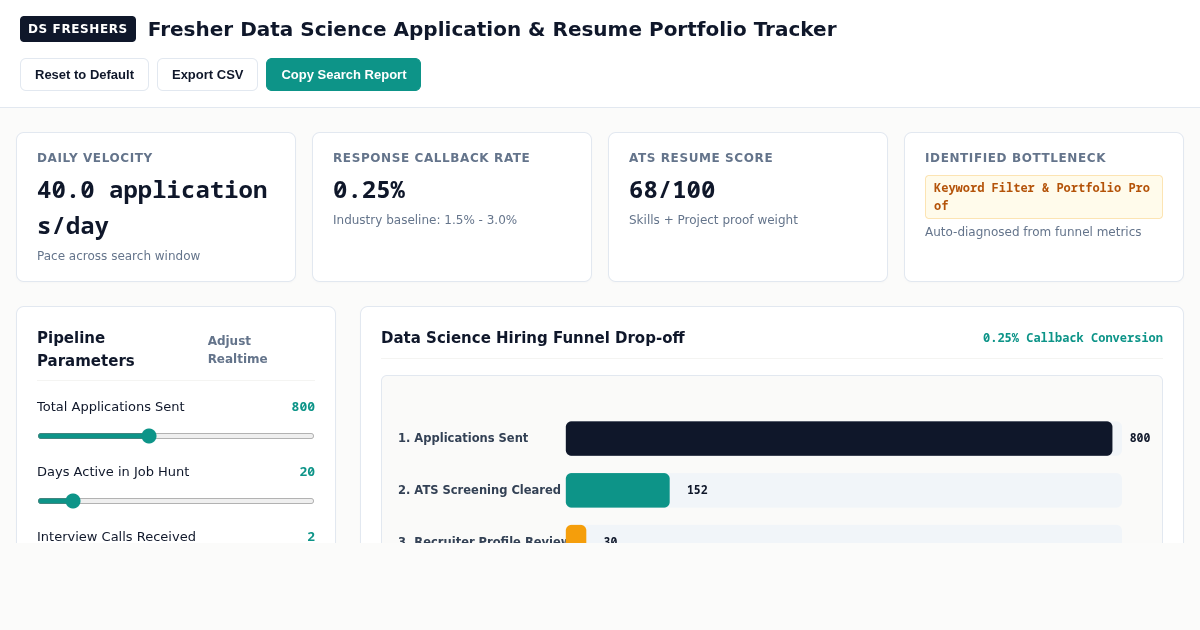Select the Daily Velocity value 40.0 applications/day

(152, 208)
